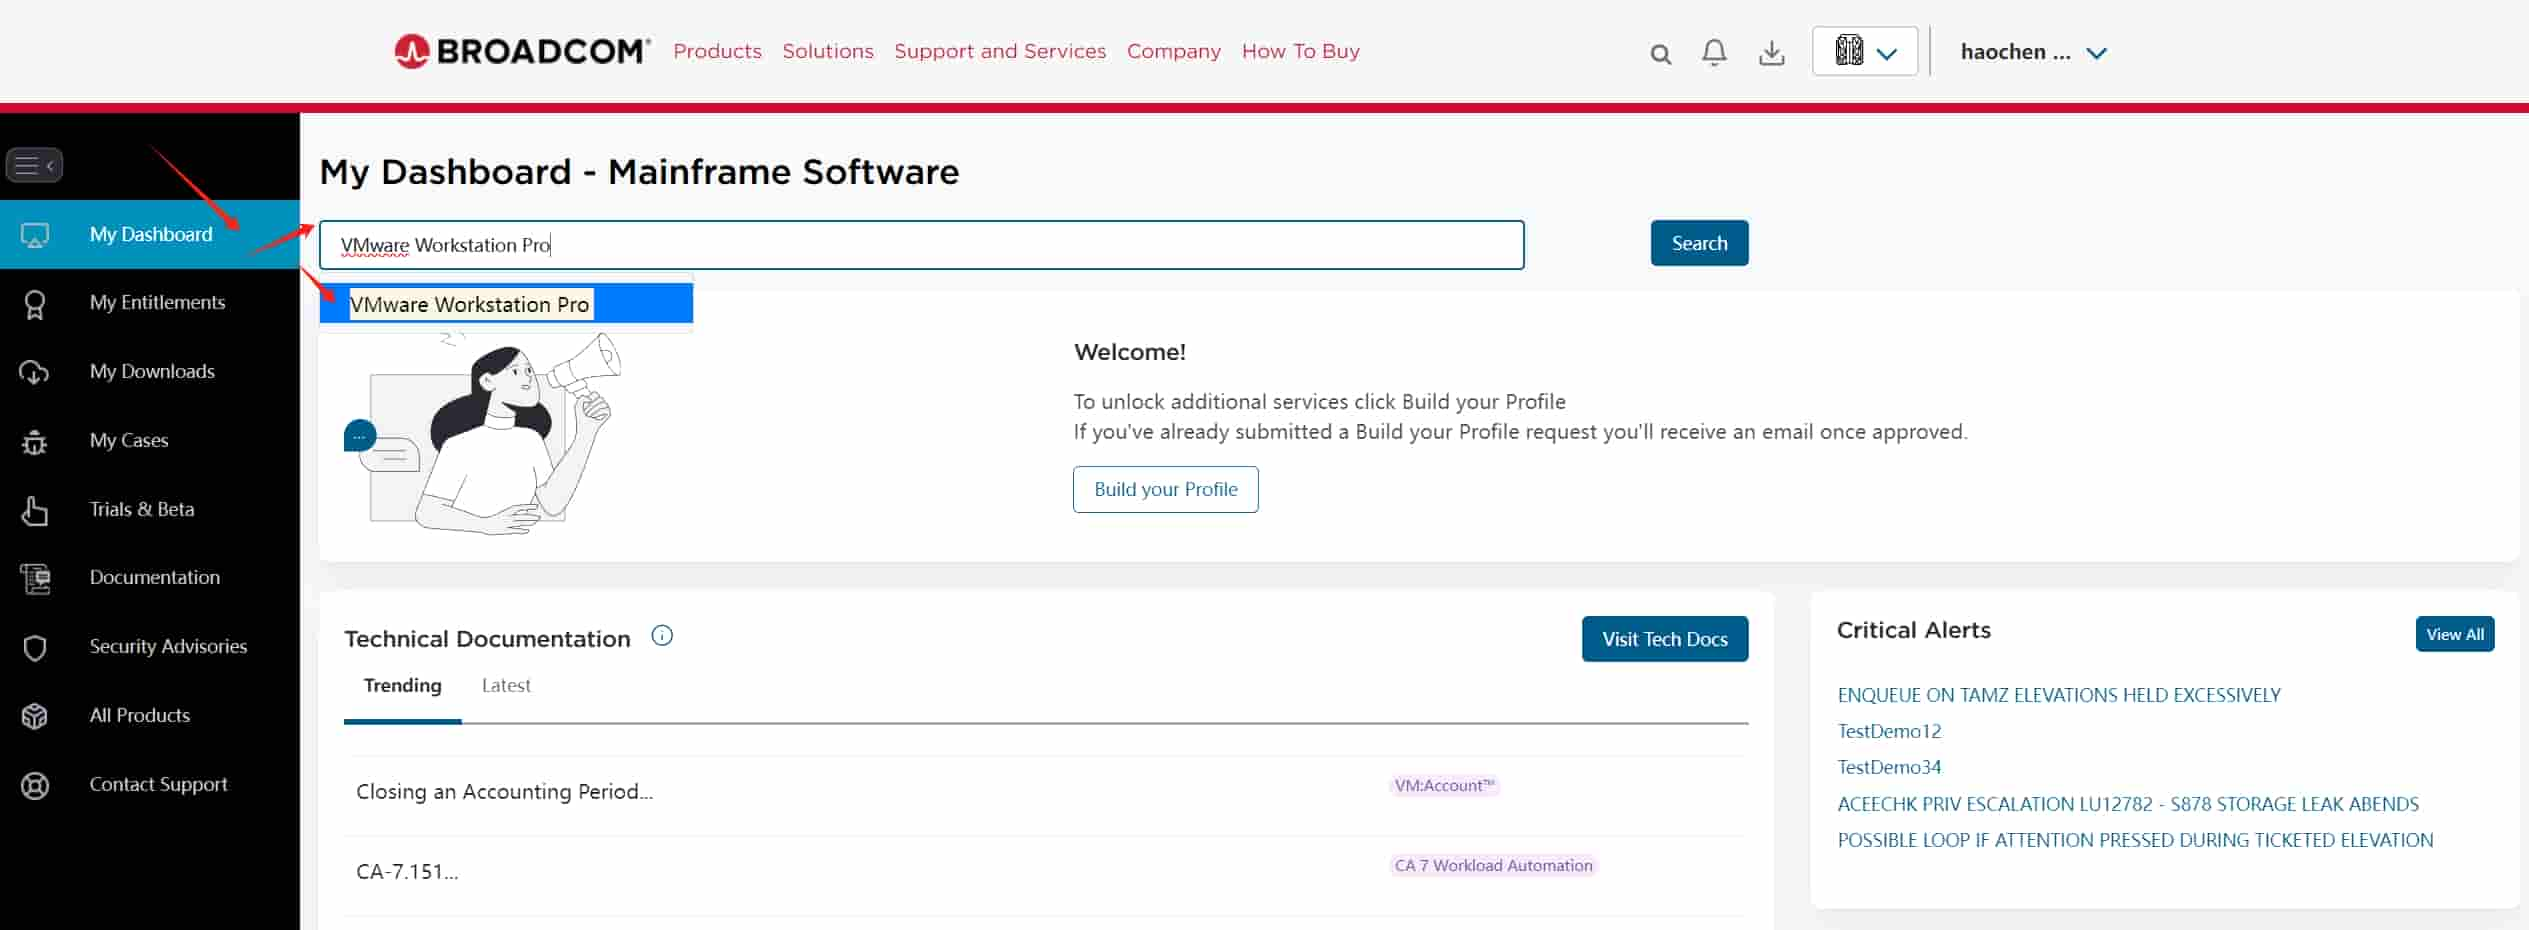Open the Solutions menu
Image resolution: width=2529 pixels, height=930 pixels.
pyautogui.click(x=828, y=51)
